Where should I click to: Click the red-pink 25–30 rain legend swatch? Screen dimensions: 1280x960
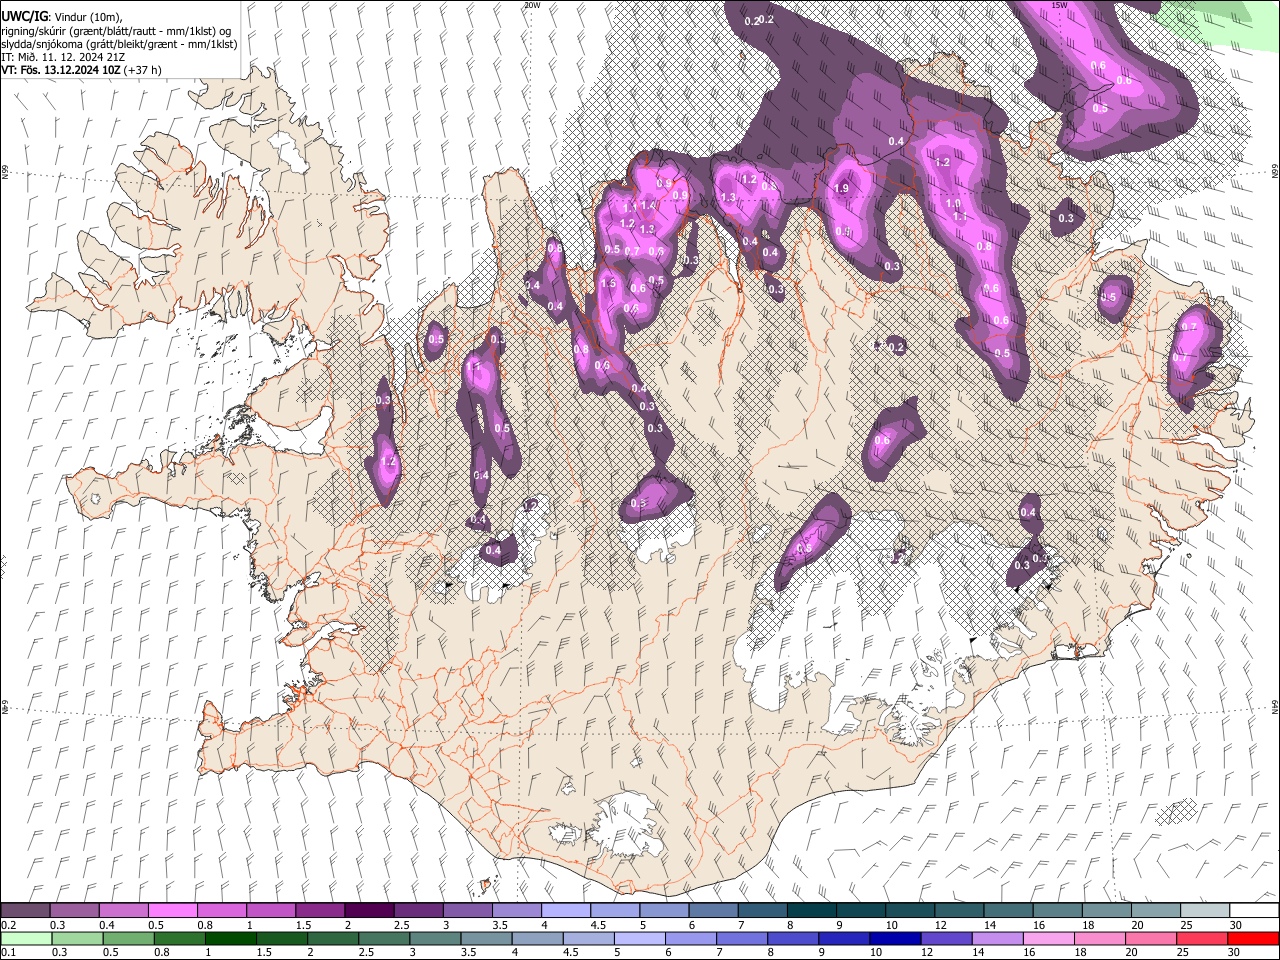coord(1203,939)
